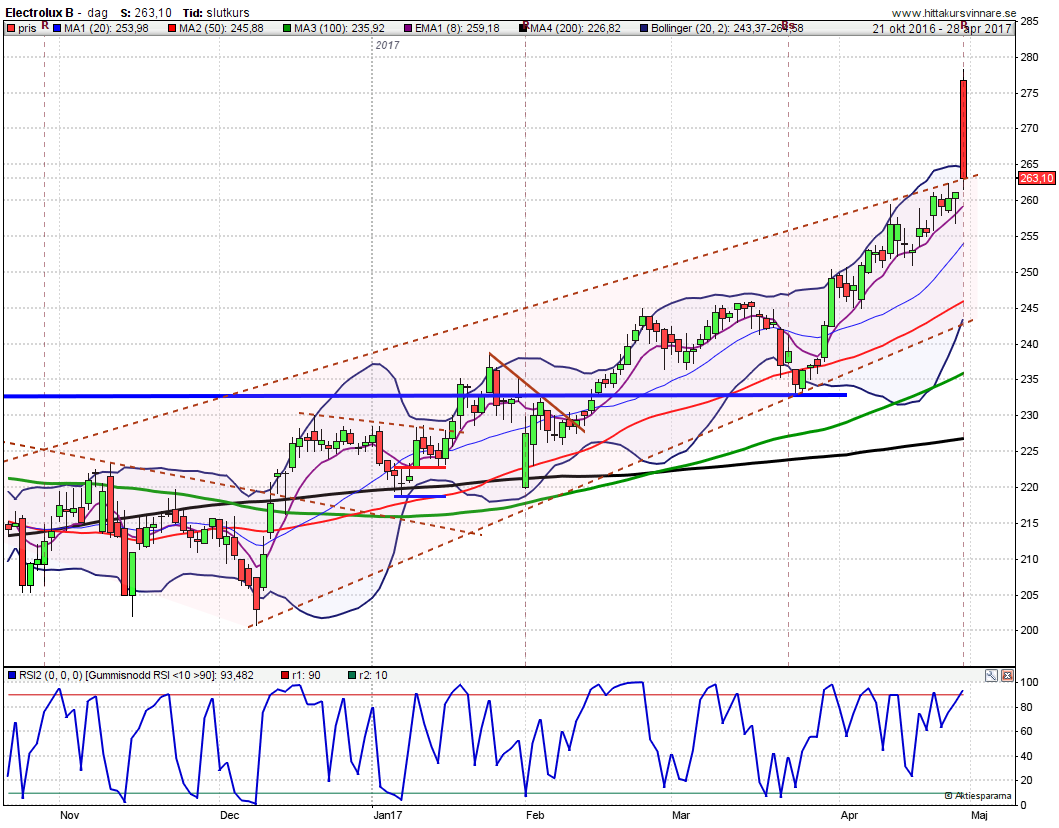Click the red r1 legend swatch
This screenshot has height=828, width=1059.
(284, 675)
